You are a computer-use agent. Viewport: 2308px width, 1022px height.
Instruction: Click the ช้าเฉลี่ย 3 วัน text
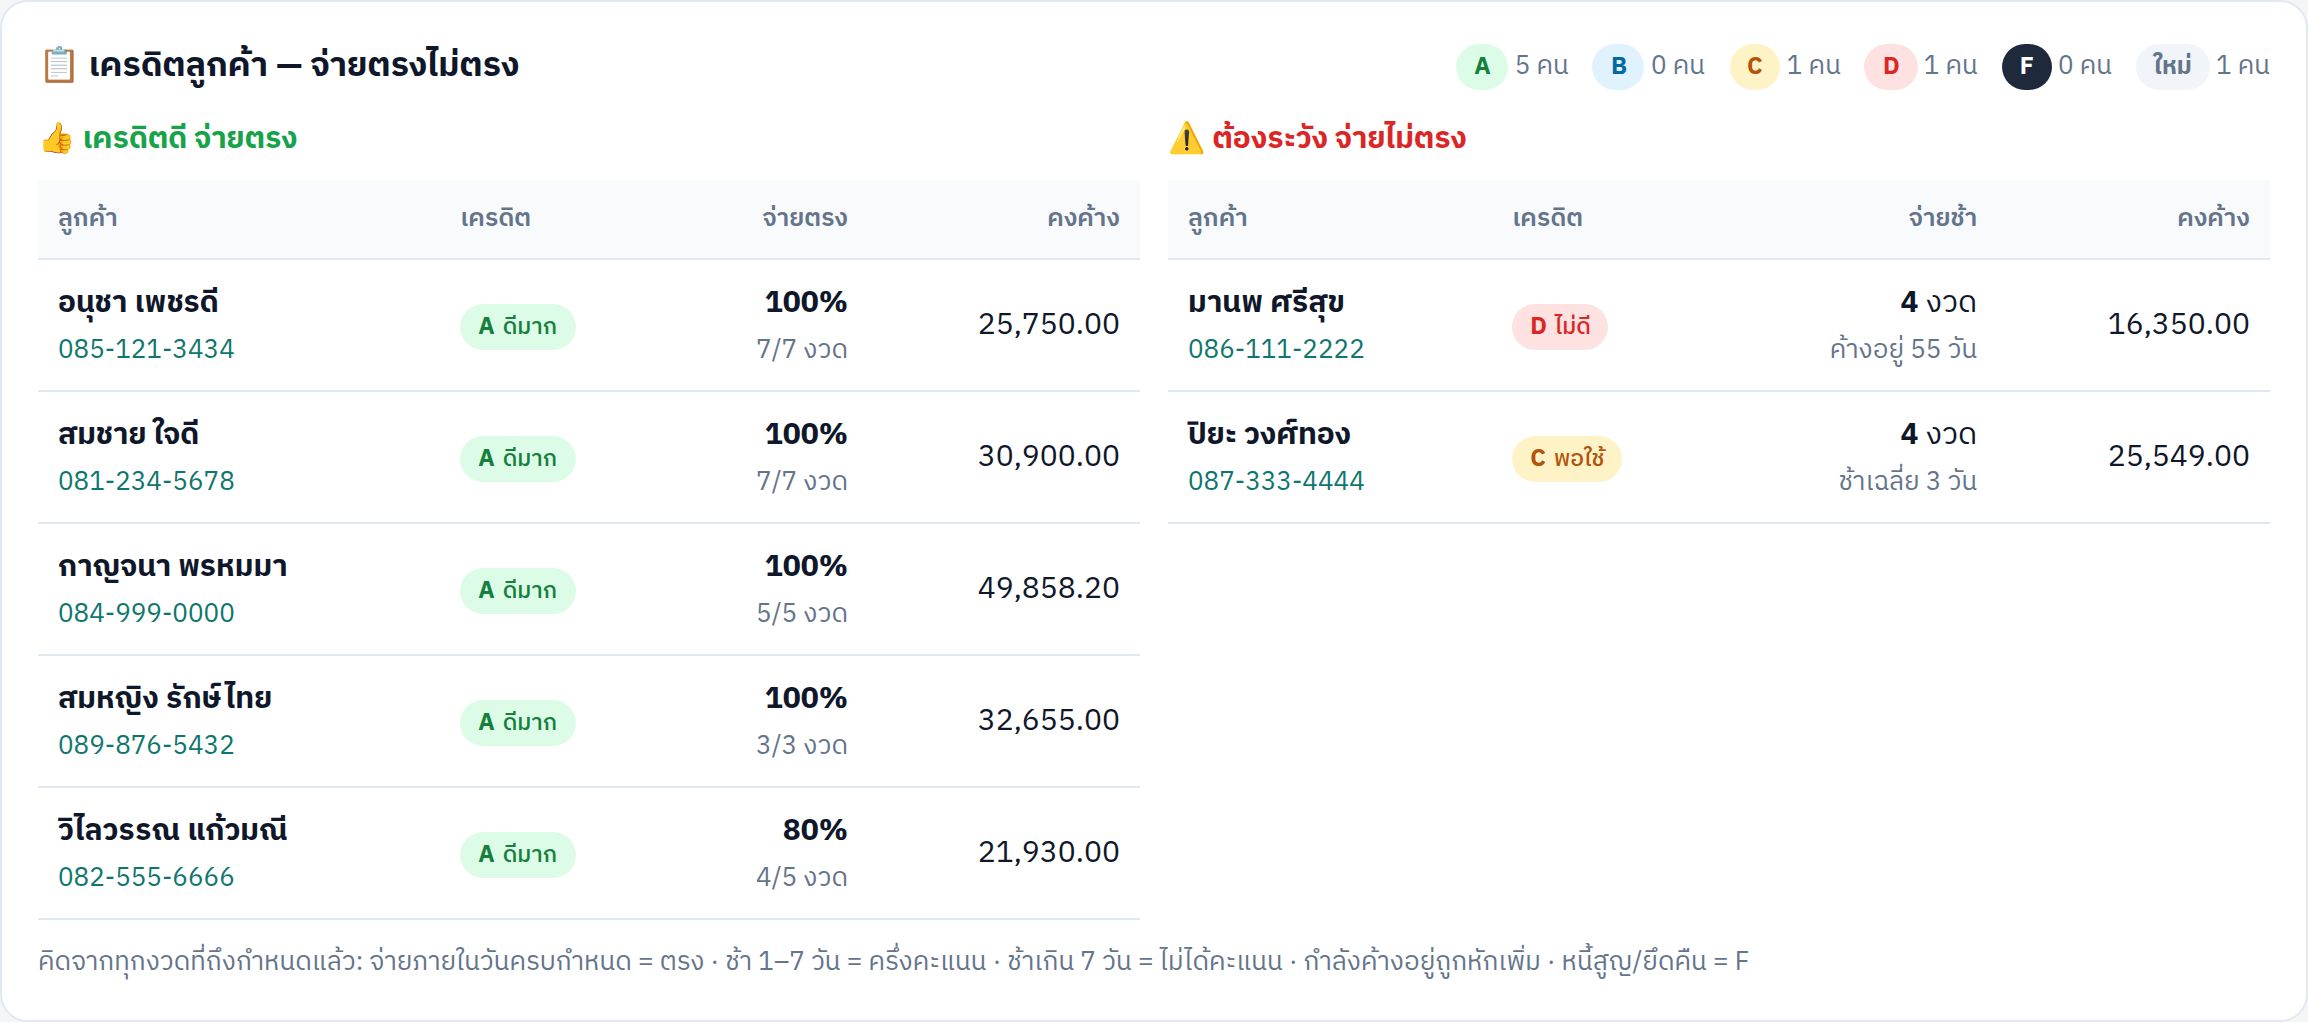point(1908,481)
